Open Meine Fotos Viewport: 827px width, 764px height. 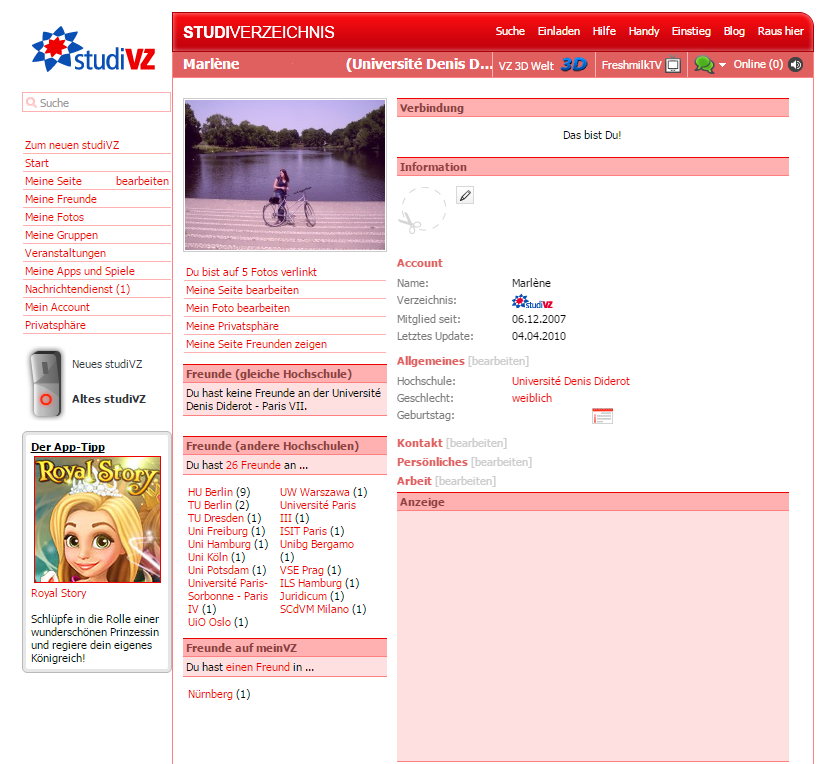[x=54, y=217]
